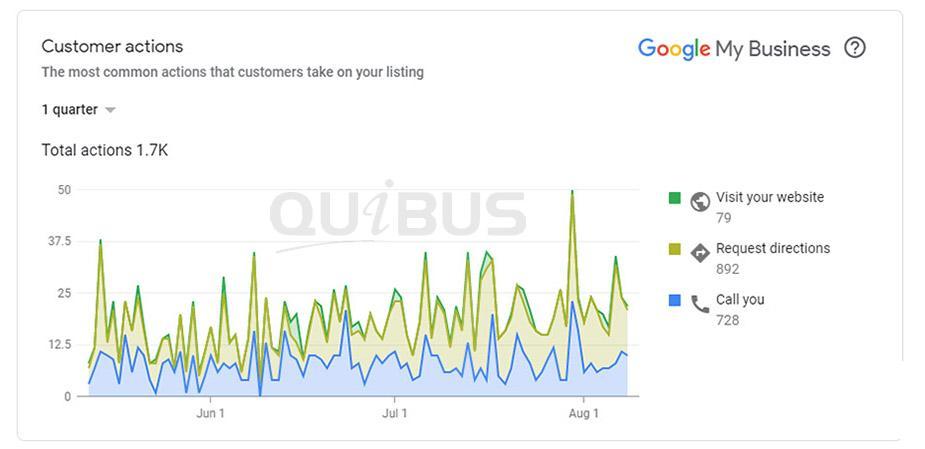Click the help question mark icon
Image resolution: width=925 pixels, height=449 pixels.
(854, 48)
